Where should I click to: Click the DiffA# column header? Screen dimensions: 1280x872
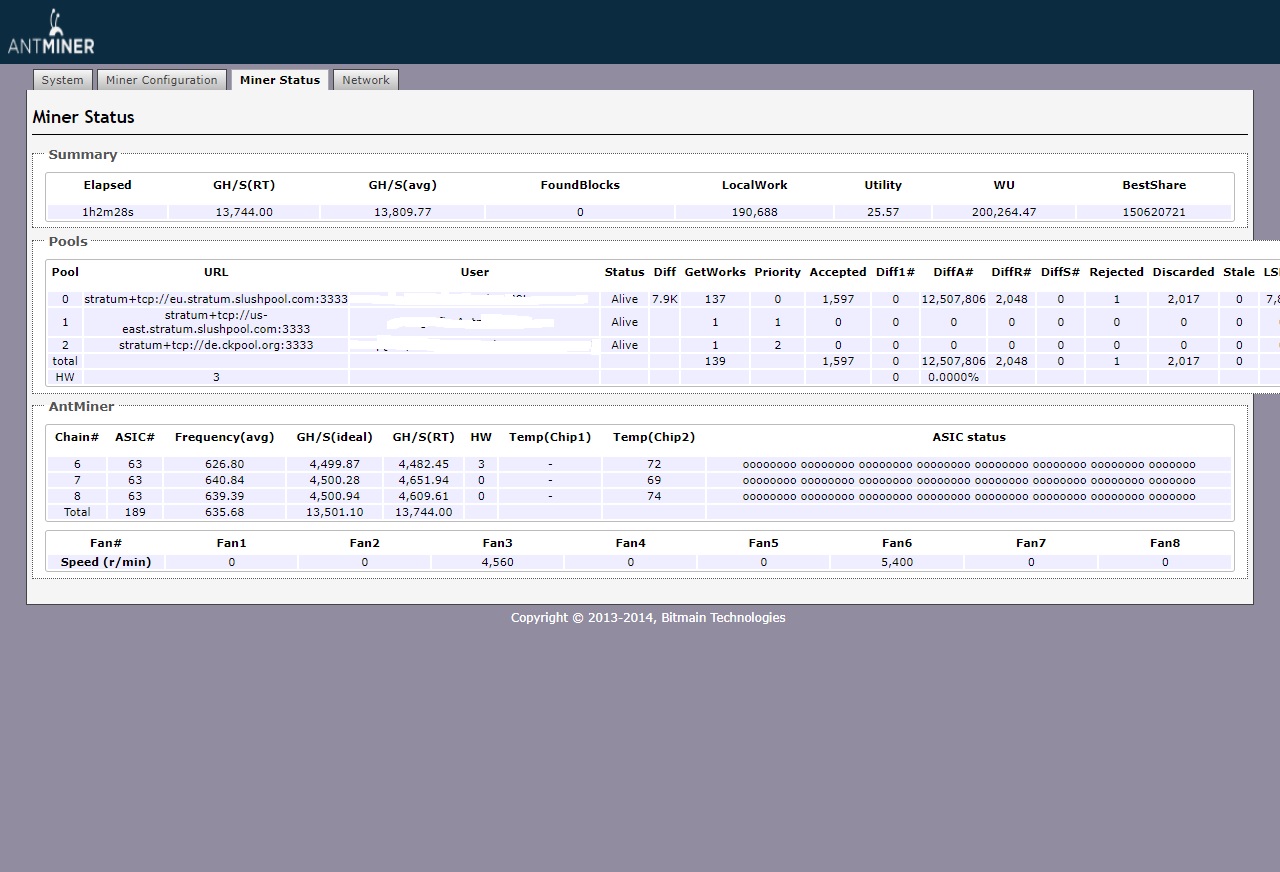coord(953,272)
